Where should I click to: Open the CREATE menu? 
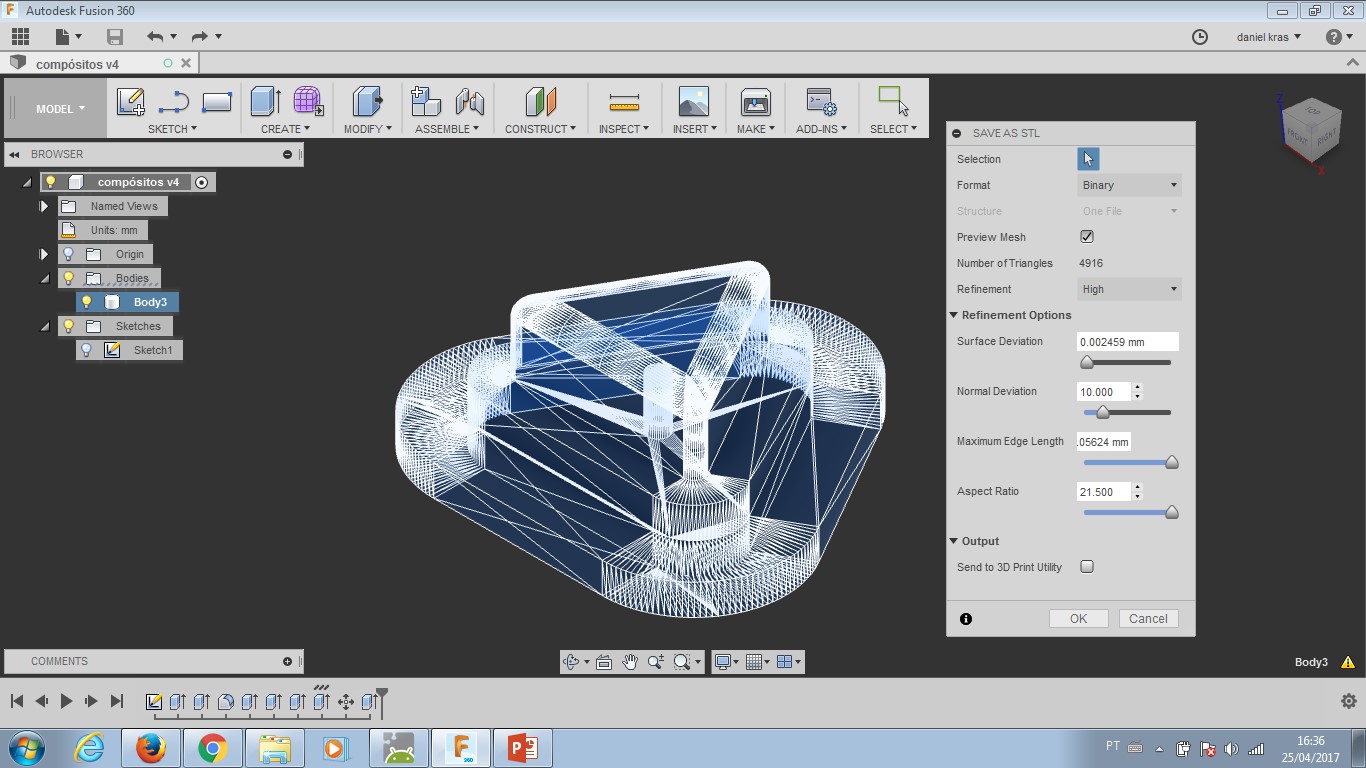click(285, 129)
